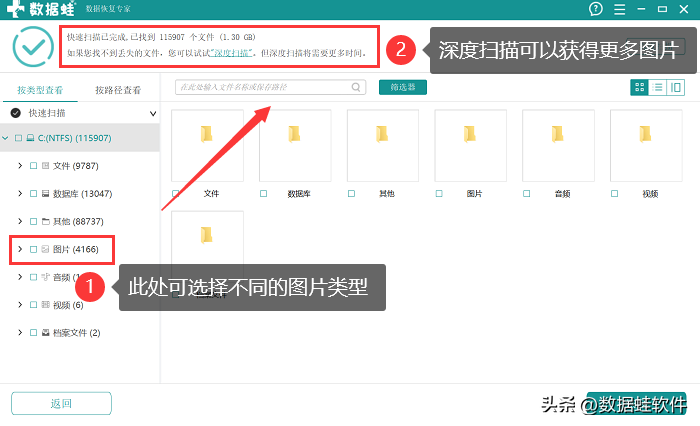Image resolution: width=700 pixels, height=426 pixels.
Task: Open the 数据库 folder thumbnail
Action: tap(295, 146)
